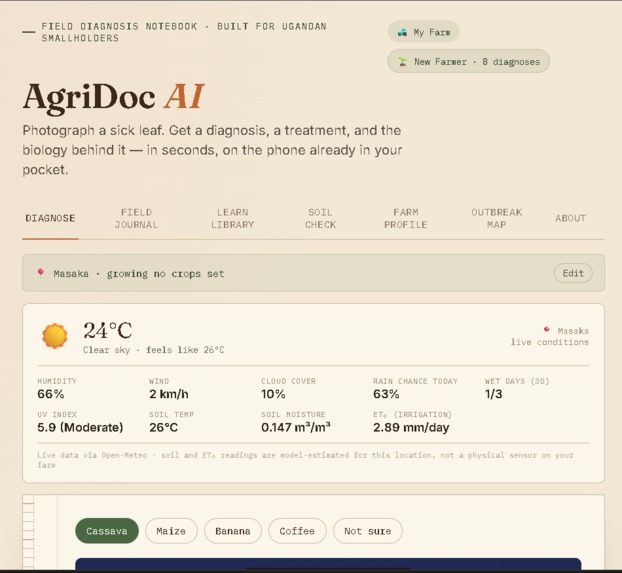Click the Live data via Open-Meteo note
The image size is (622, 573).
pos(305,460)
